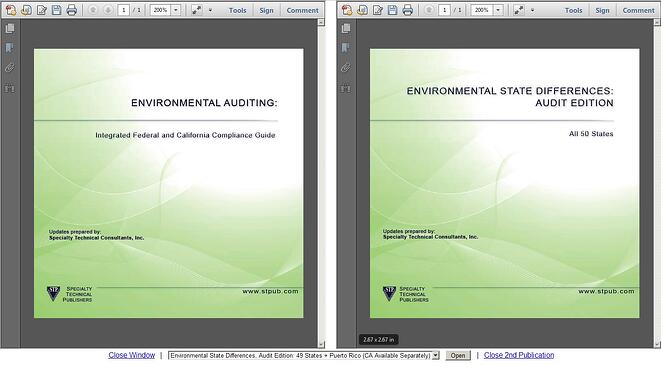
Task: Click the Close 2nd Publication link
Action: (x=519, y=355)
